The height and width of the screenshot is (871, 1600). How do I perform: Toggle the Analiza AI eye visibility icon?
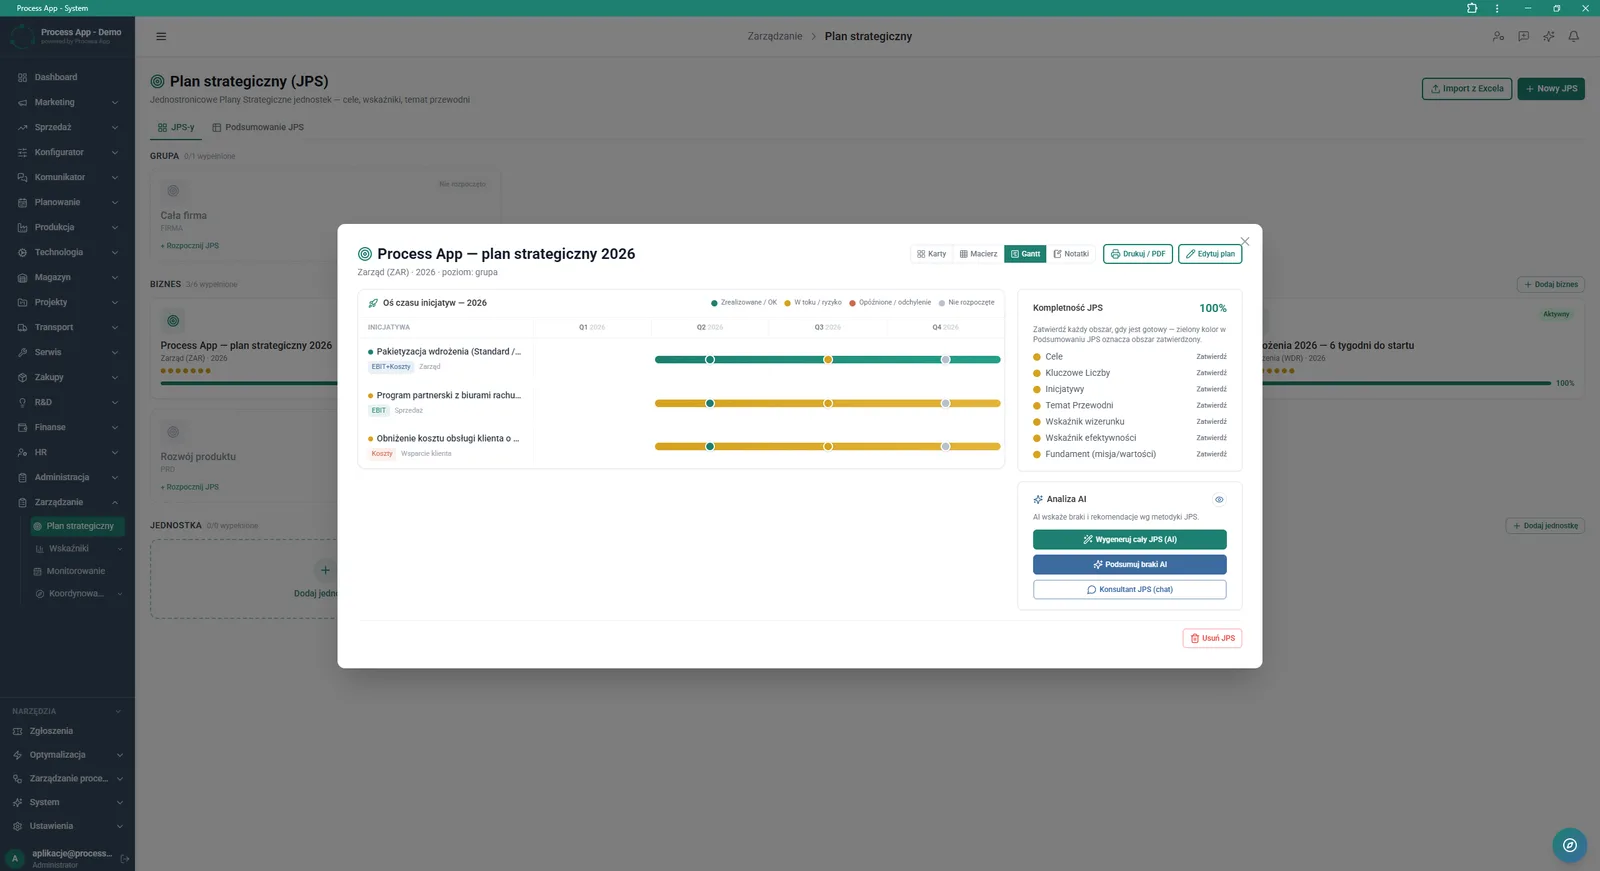[1219, 499]
